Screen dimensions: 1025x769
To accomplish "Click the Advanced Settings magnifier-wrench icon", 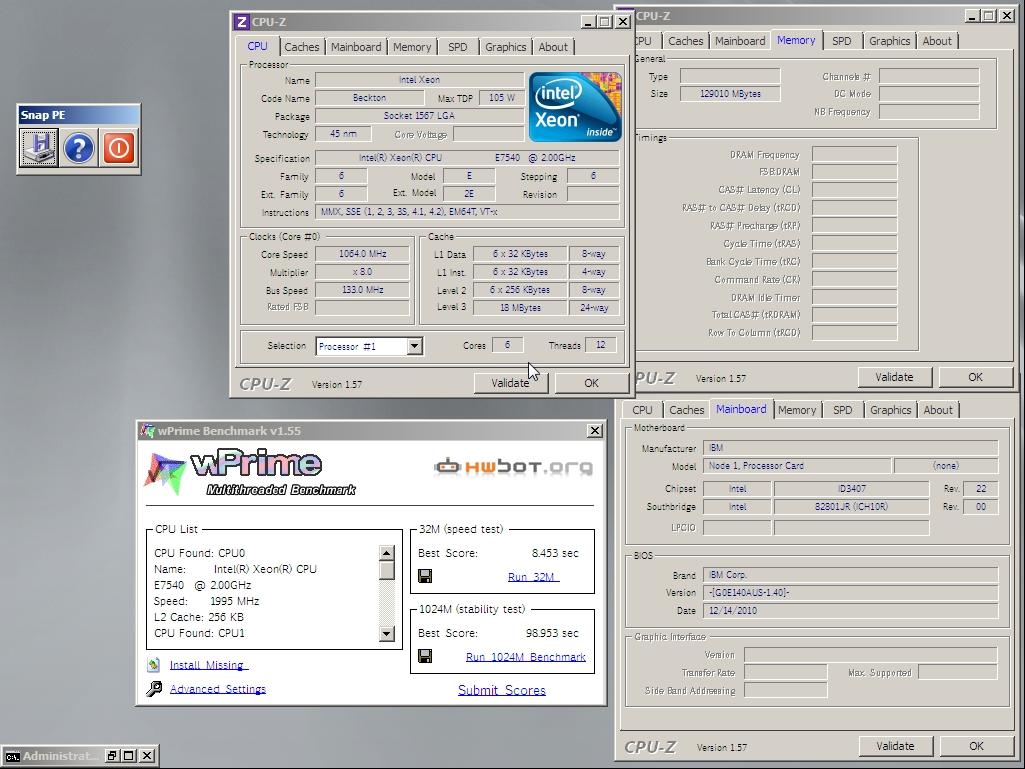I will (x=154, y=689).
